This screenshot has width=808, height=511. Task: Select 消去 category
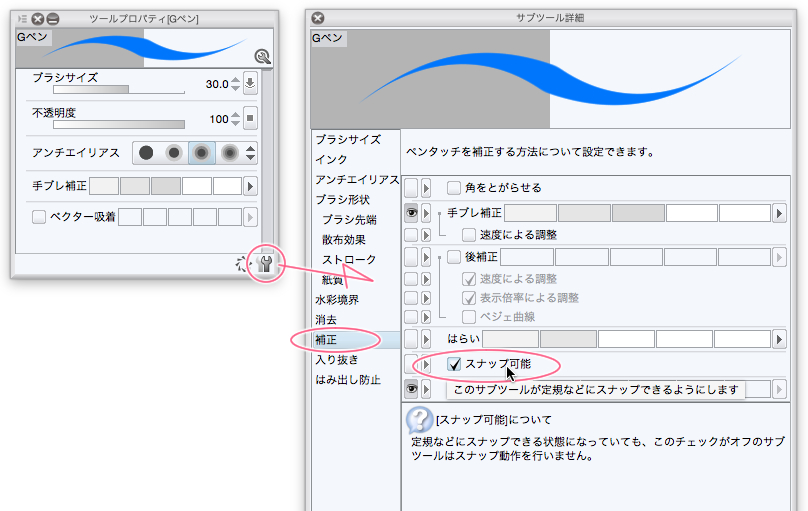pyautogui.click(x=326, y=320)
